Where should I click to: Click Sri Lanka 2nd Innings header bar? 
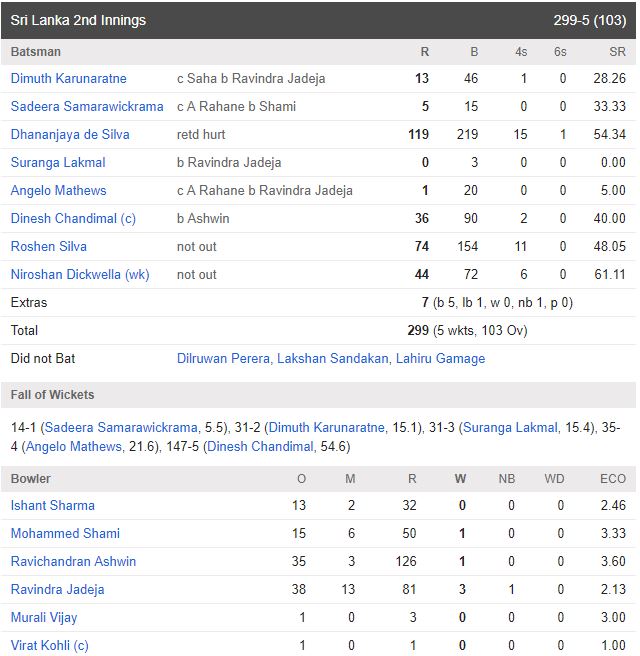[318, 20]
